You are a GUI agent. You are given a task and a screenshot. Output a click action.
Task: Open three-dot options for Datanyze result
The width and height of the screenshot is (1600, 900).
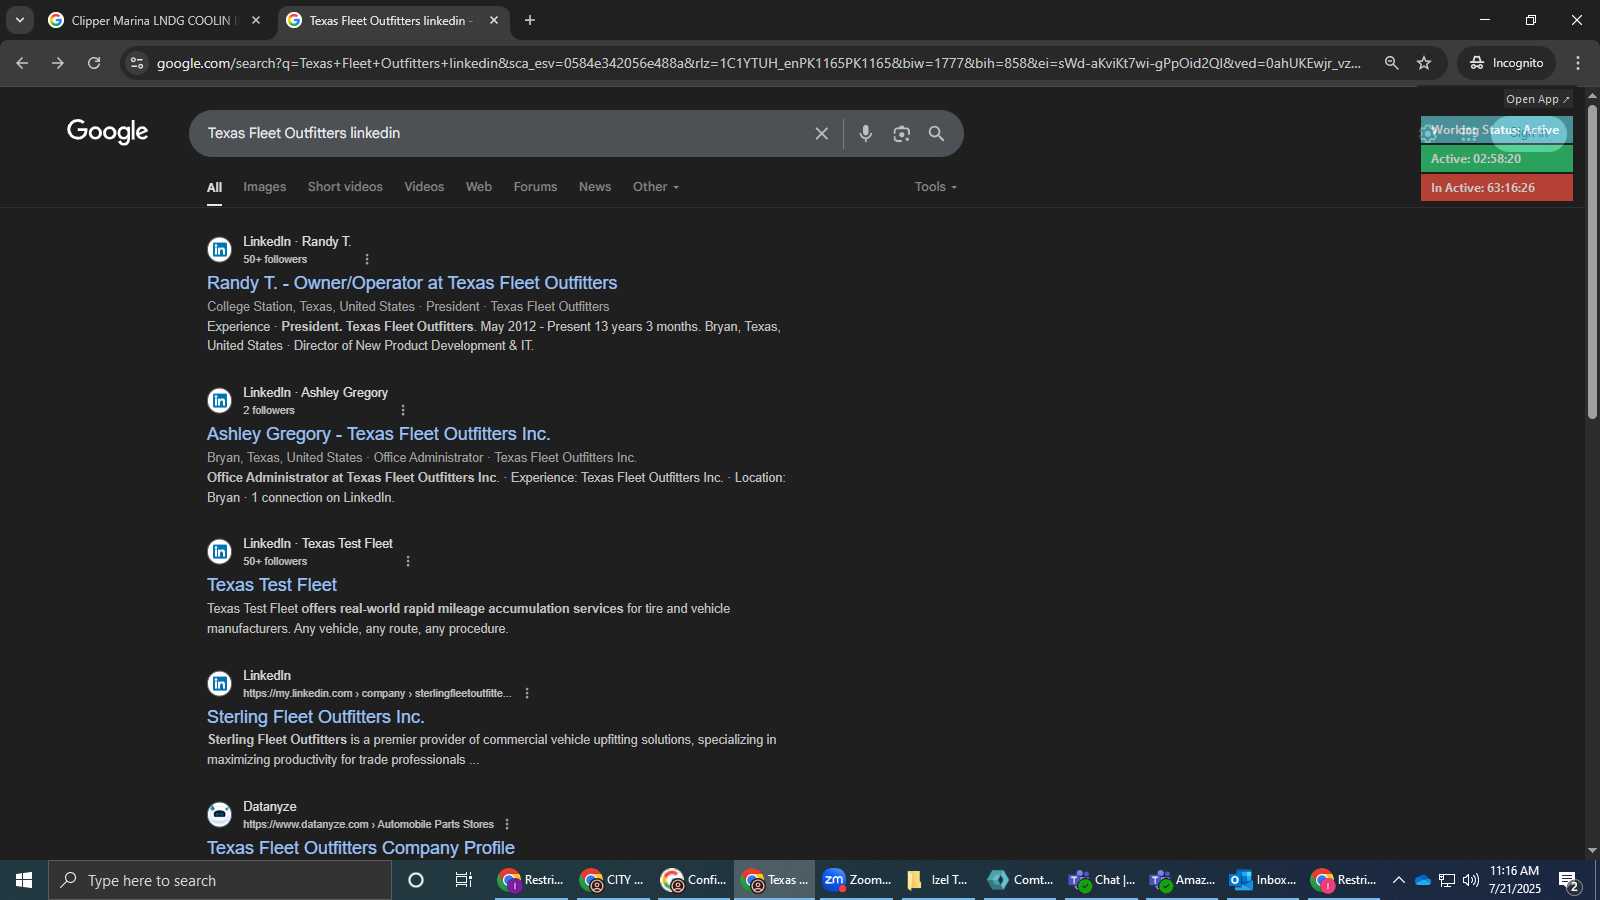click(507, 824)
